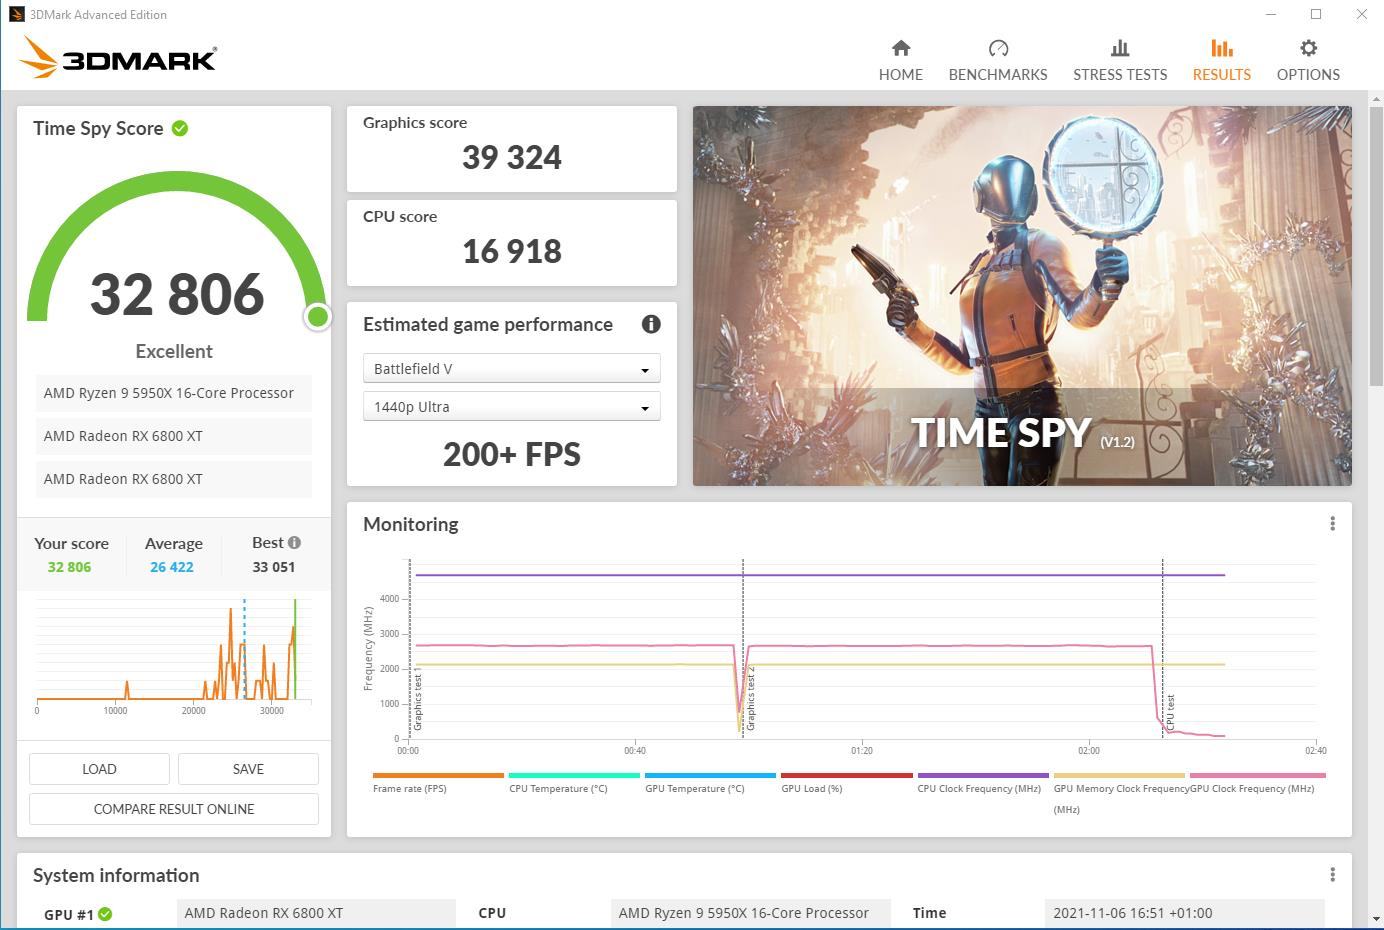Click the 200+ FPS estimate
The width and height of the screenshot is (1384, 930).
click(511, 454)
